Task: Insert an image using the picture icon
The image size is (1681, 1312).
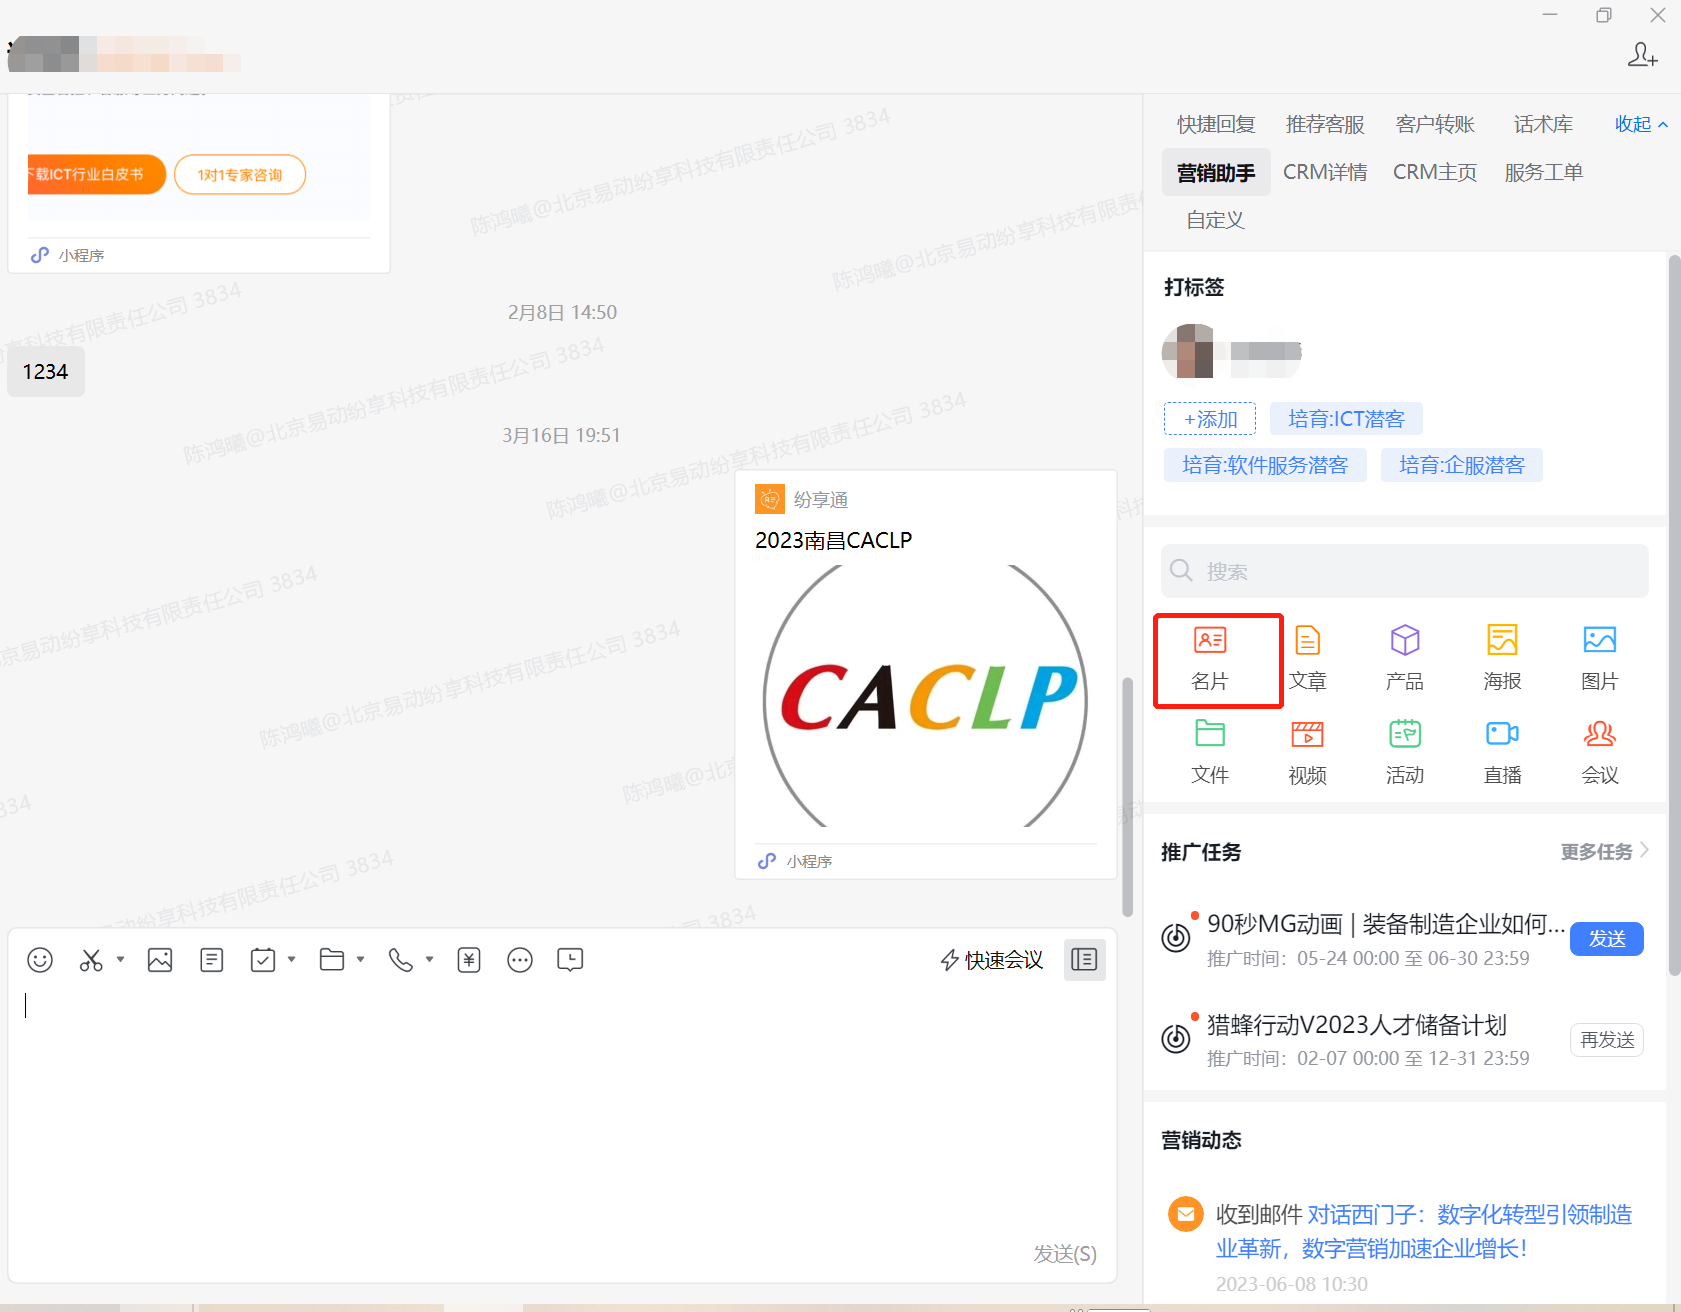Action: [x=160, y=960]
